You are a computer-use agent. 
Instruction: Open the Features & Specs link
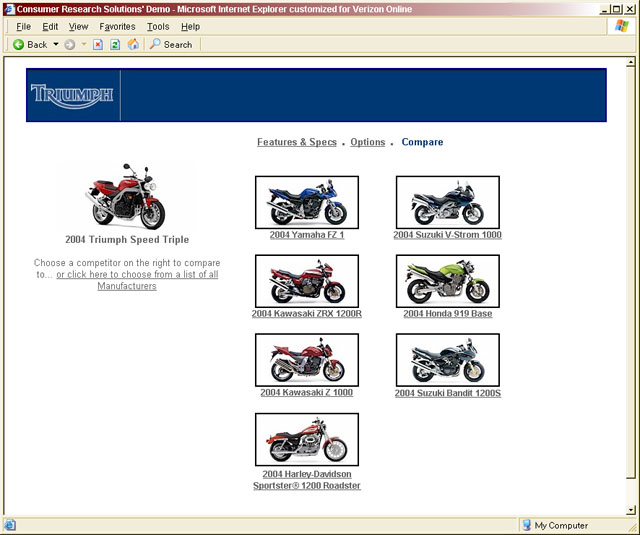click(297, 142)
